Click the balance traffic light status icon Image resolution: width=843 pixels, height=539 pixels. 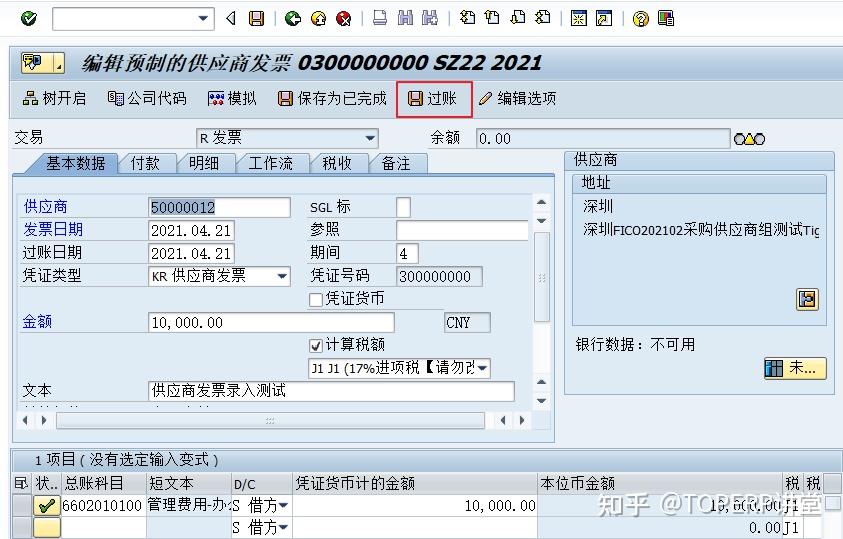(x=749, y=139)
